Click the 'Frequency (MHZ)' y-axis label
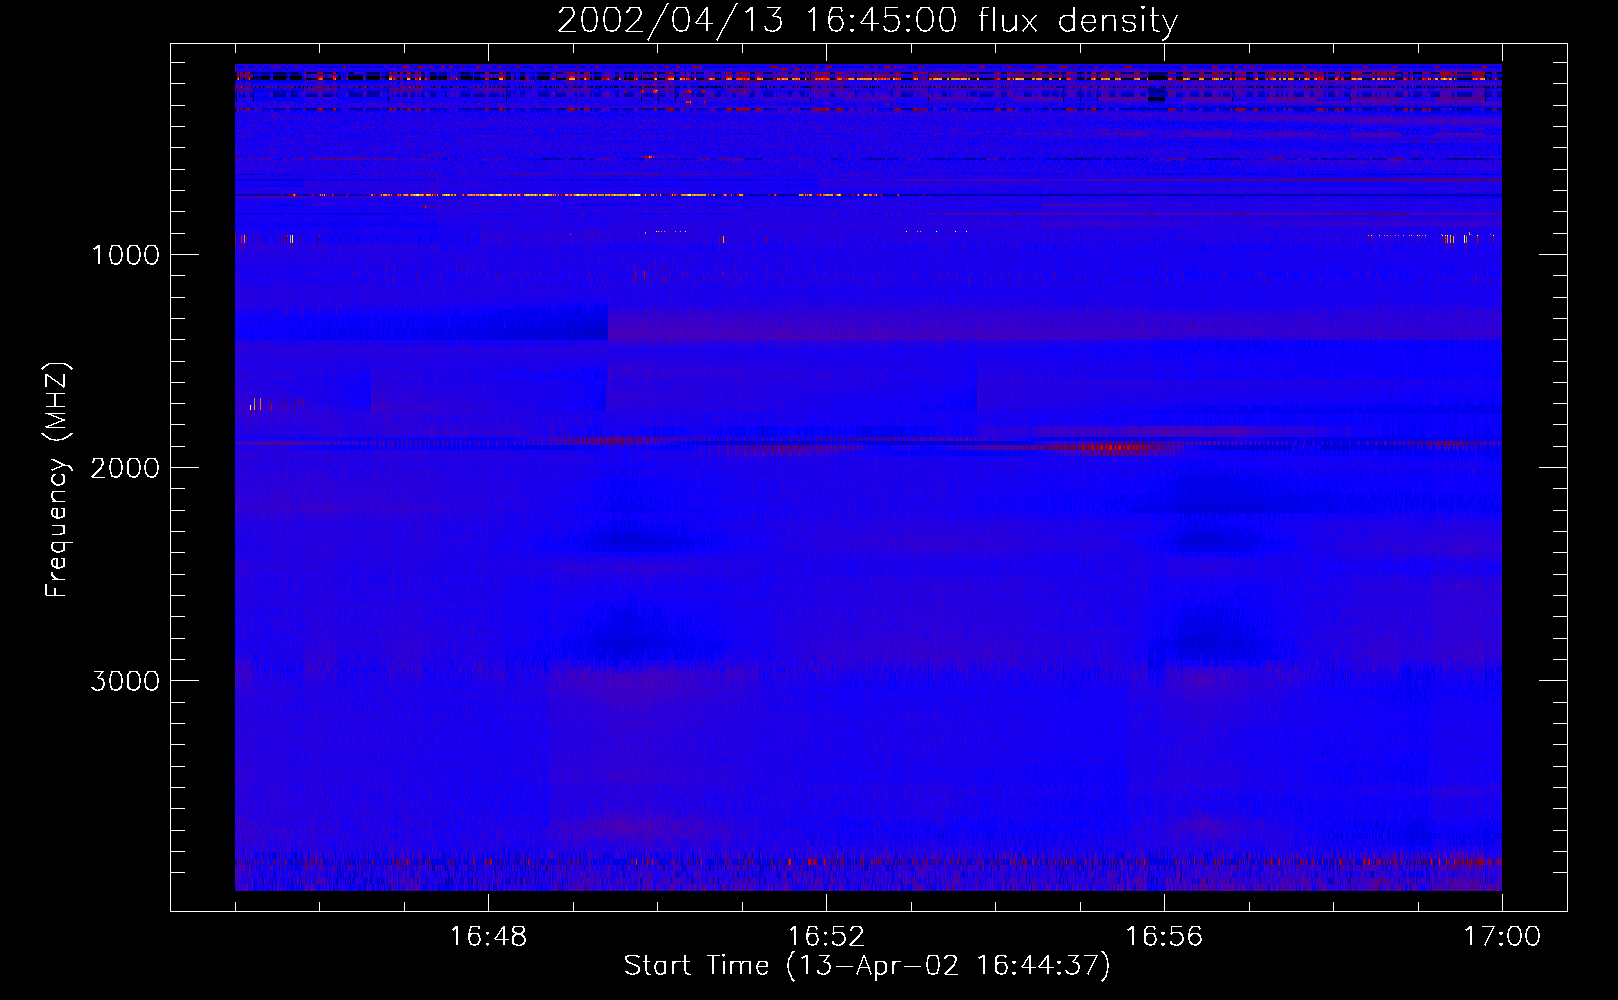 pyautogui.click(x=57, y=479)
